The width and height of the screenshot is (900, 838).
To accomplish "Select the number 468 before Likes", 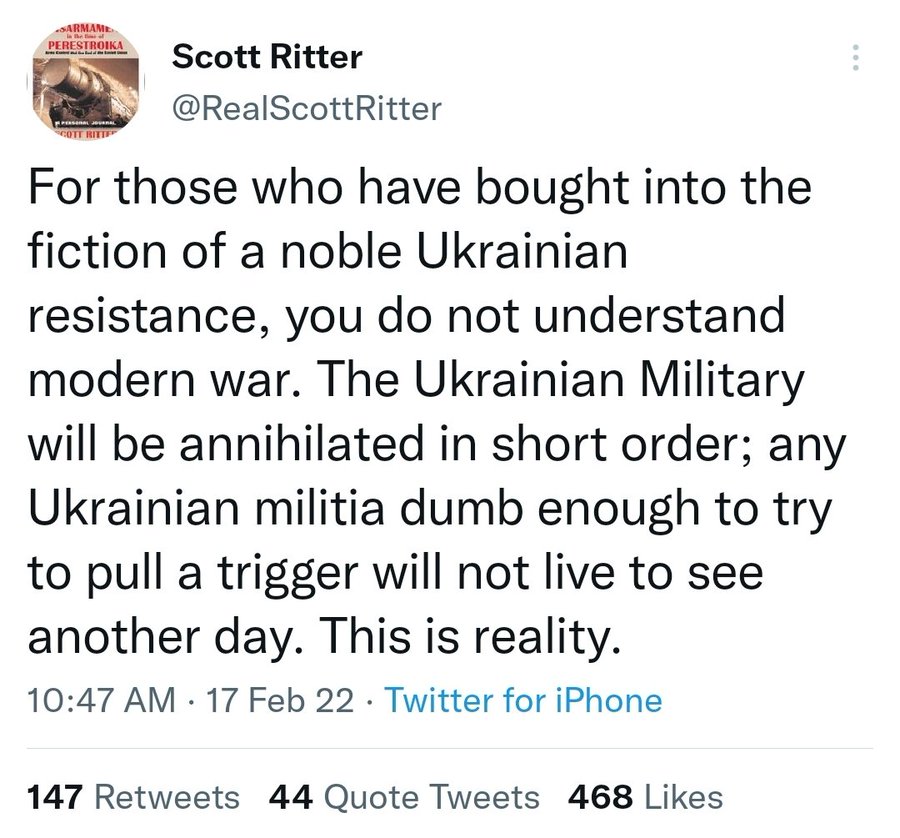I will 600,798.
